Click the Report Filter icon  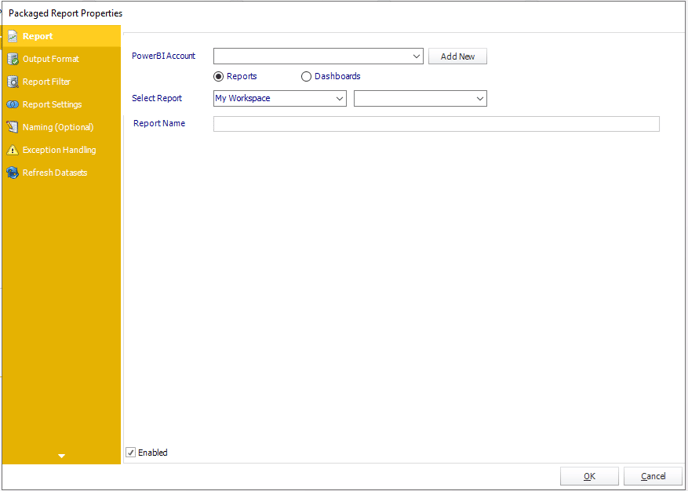[13, 82]
